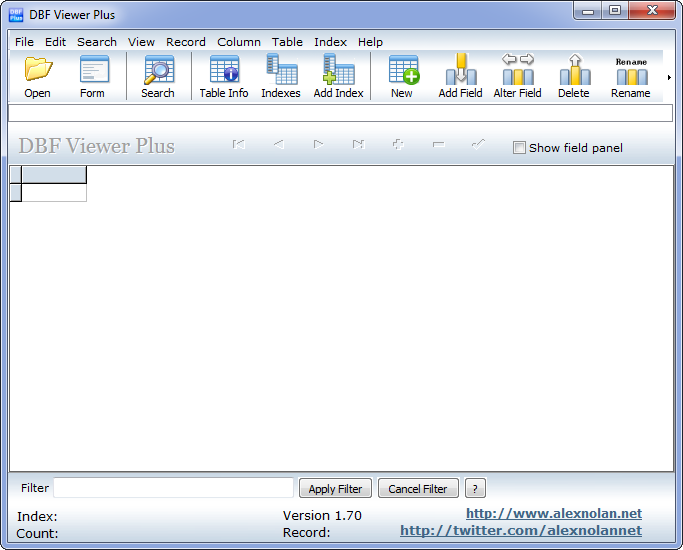Go to next record navigator arrow

pyautogui.click(x=318, y=145)
